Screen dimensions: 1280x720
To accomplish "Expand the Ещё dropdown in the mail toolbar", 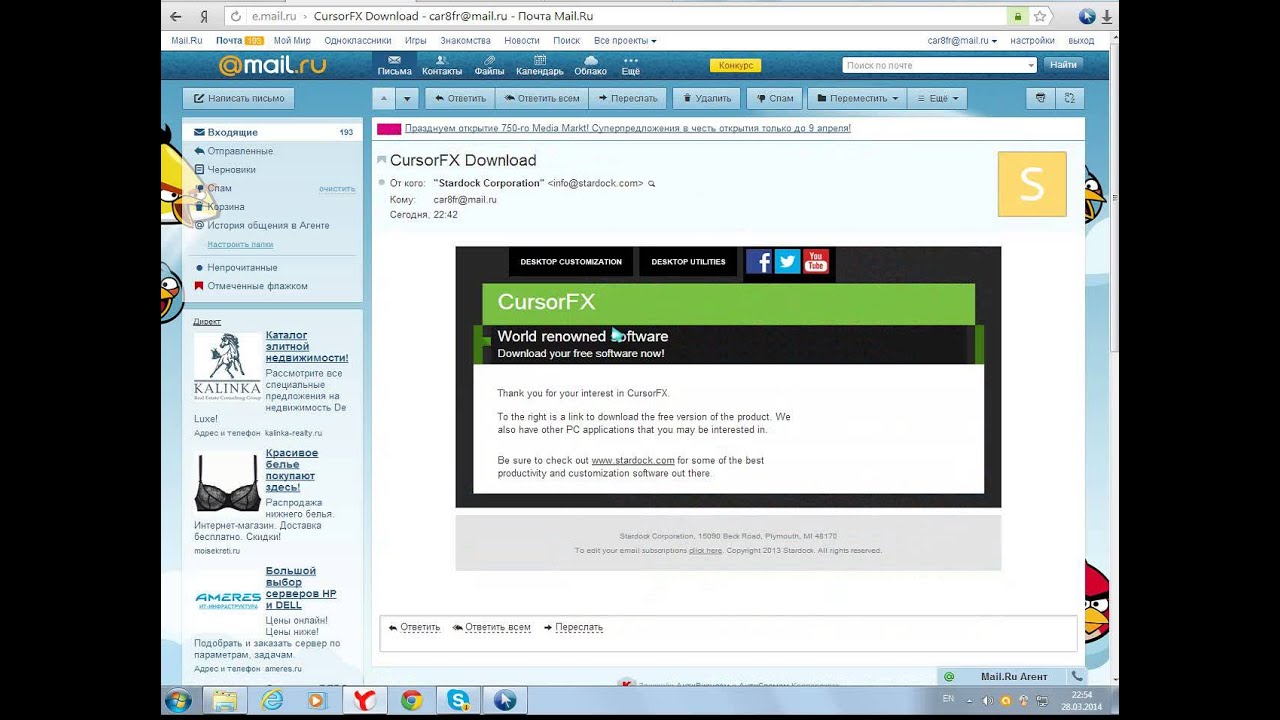I will tap(937, 98).
